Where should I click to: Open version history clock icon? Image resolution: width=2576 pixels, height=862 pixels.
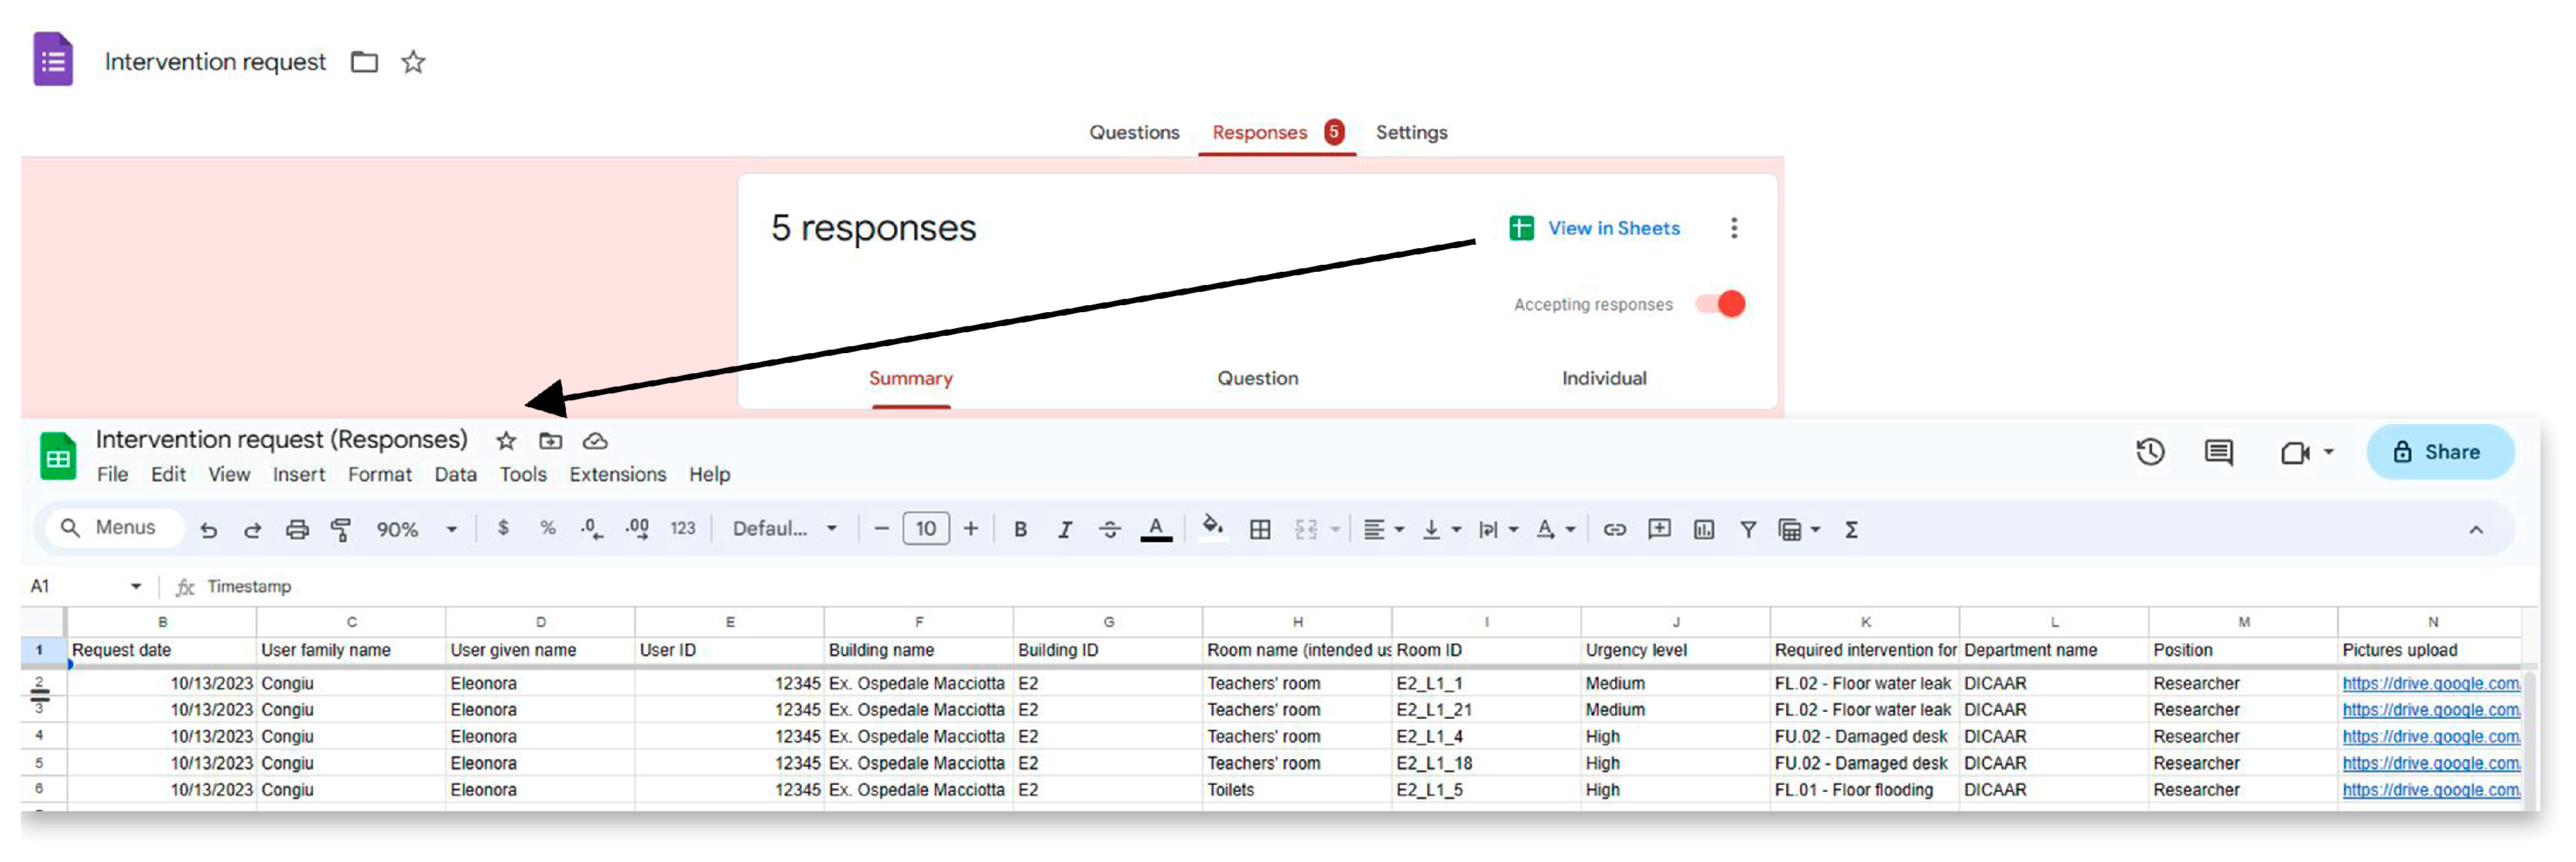(x=2150, y=452)
